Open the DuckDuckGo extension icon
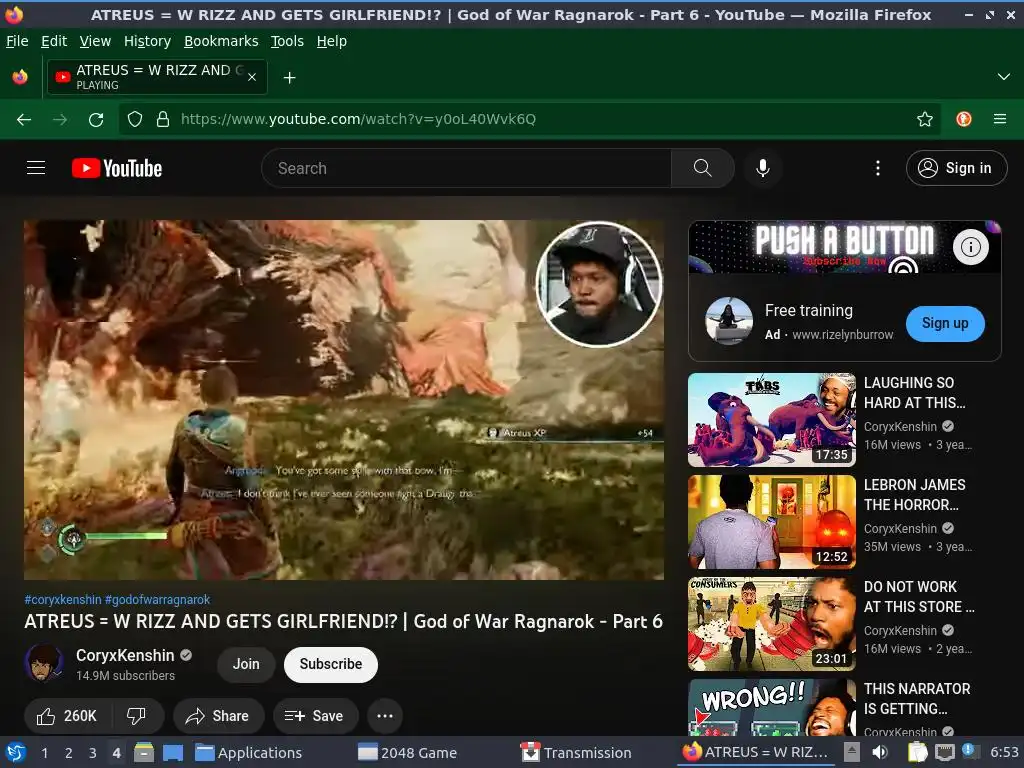This screenshot has height=768, width=1024. coord(964,120)
